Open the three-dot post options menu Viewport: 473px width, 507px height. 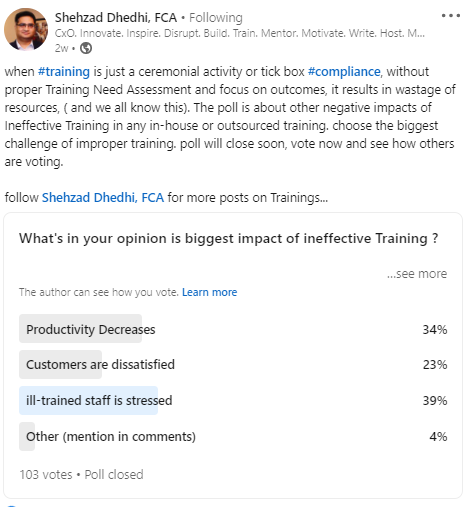pos(451,16)
